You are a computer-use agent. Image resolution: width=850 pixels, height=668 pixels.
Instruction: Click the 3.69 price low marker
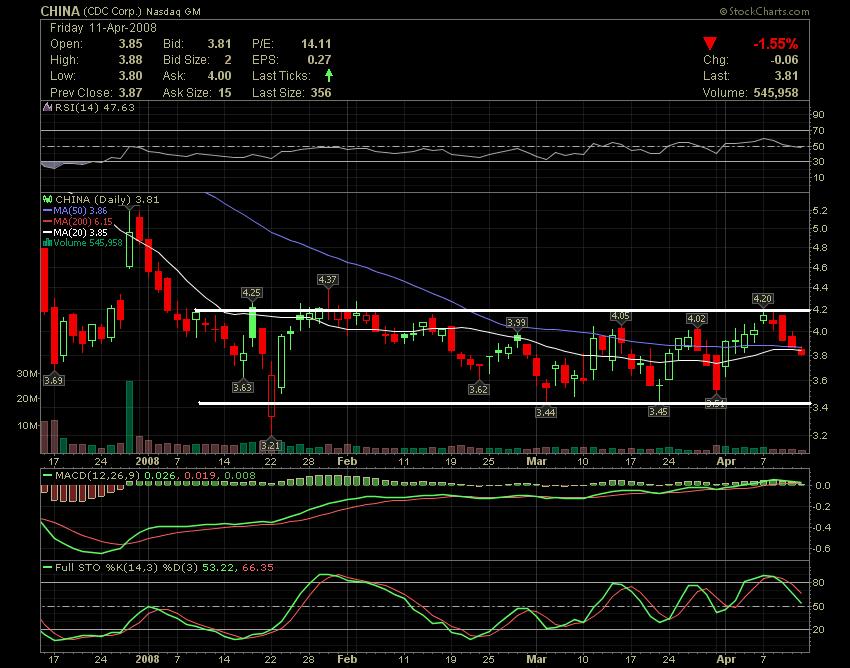[x=54, y=381]
